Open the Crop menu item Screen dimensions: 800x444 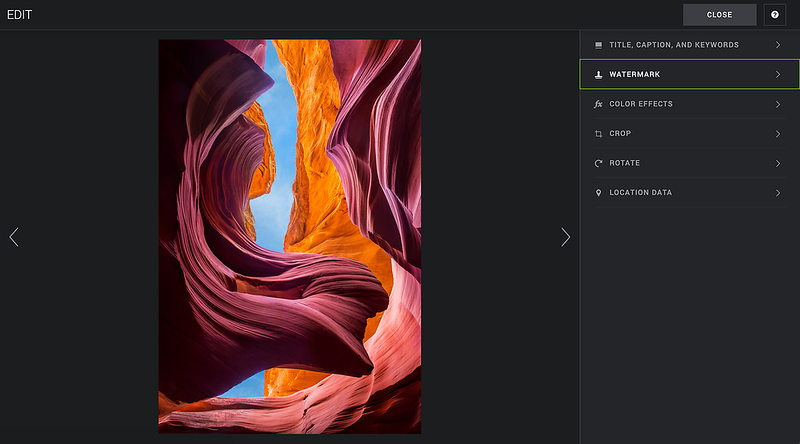pos(689,134)
